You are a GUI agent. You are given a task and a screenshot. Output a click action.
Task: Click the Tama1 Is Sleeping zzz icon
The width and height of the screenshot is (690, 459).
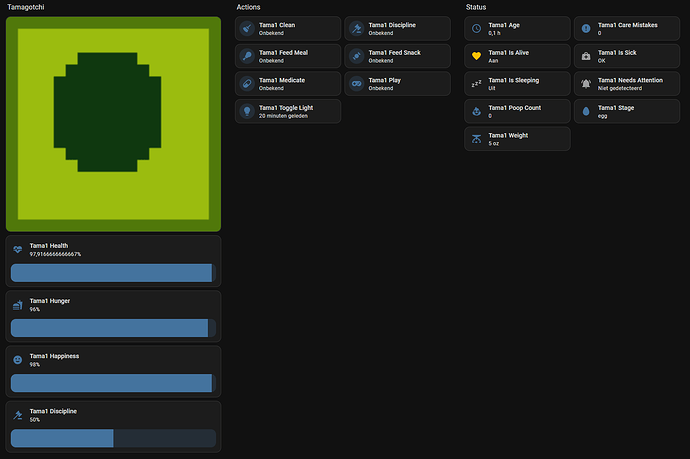coord(477,84)
